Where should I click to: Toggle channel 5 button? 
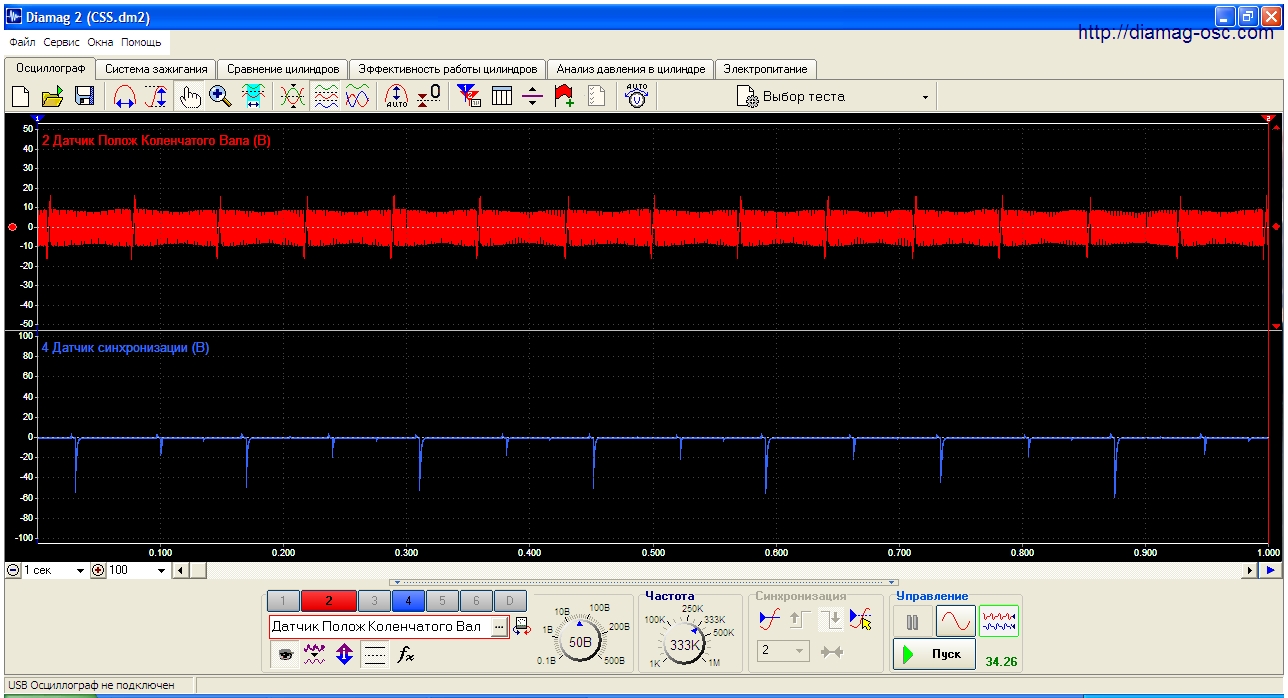pyautogui.click(x=442, y=601)
